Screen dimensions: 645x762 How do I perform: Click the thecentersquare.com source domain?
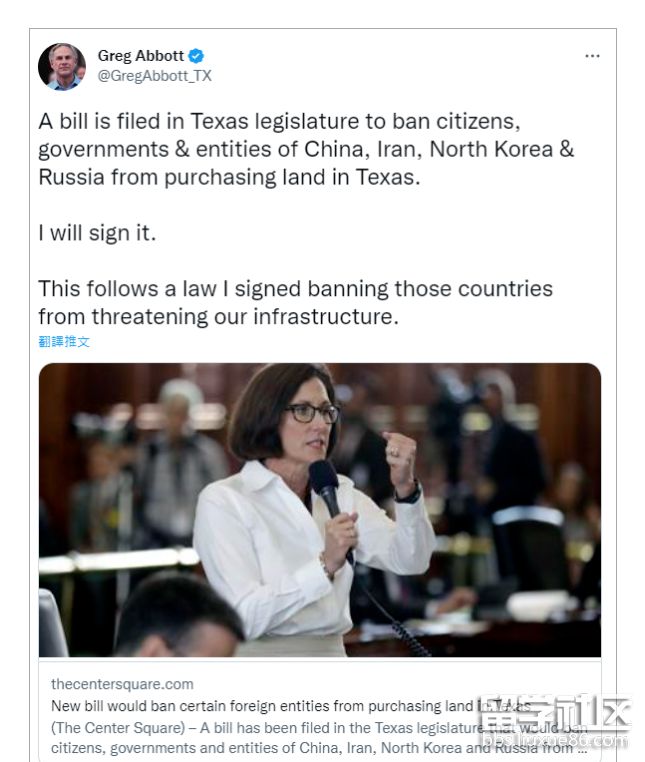click(x=122, y=684)
